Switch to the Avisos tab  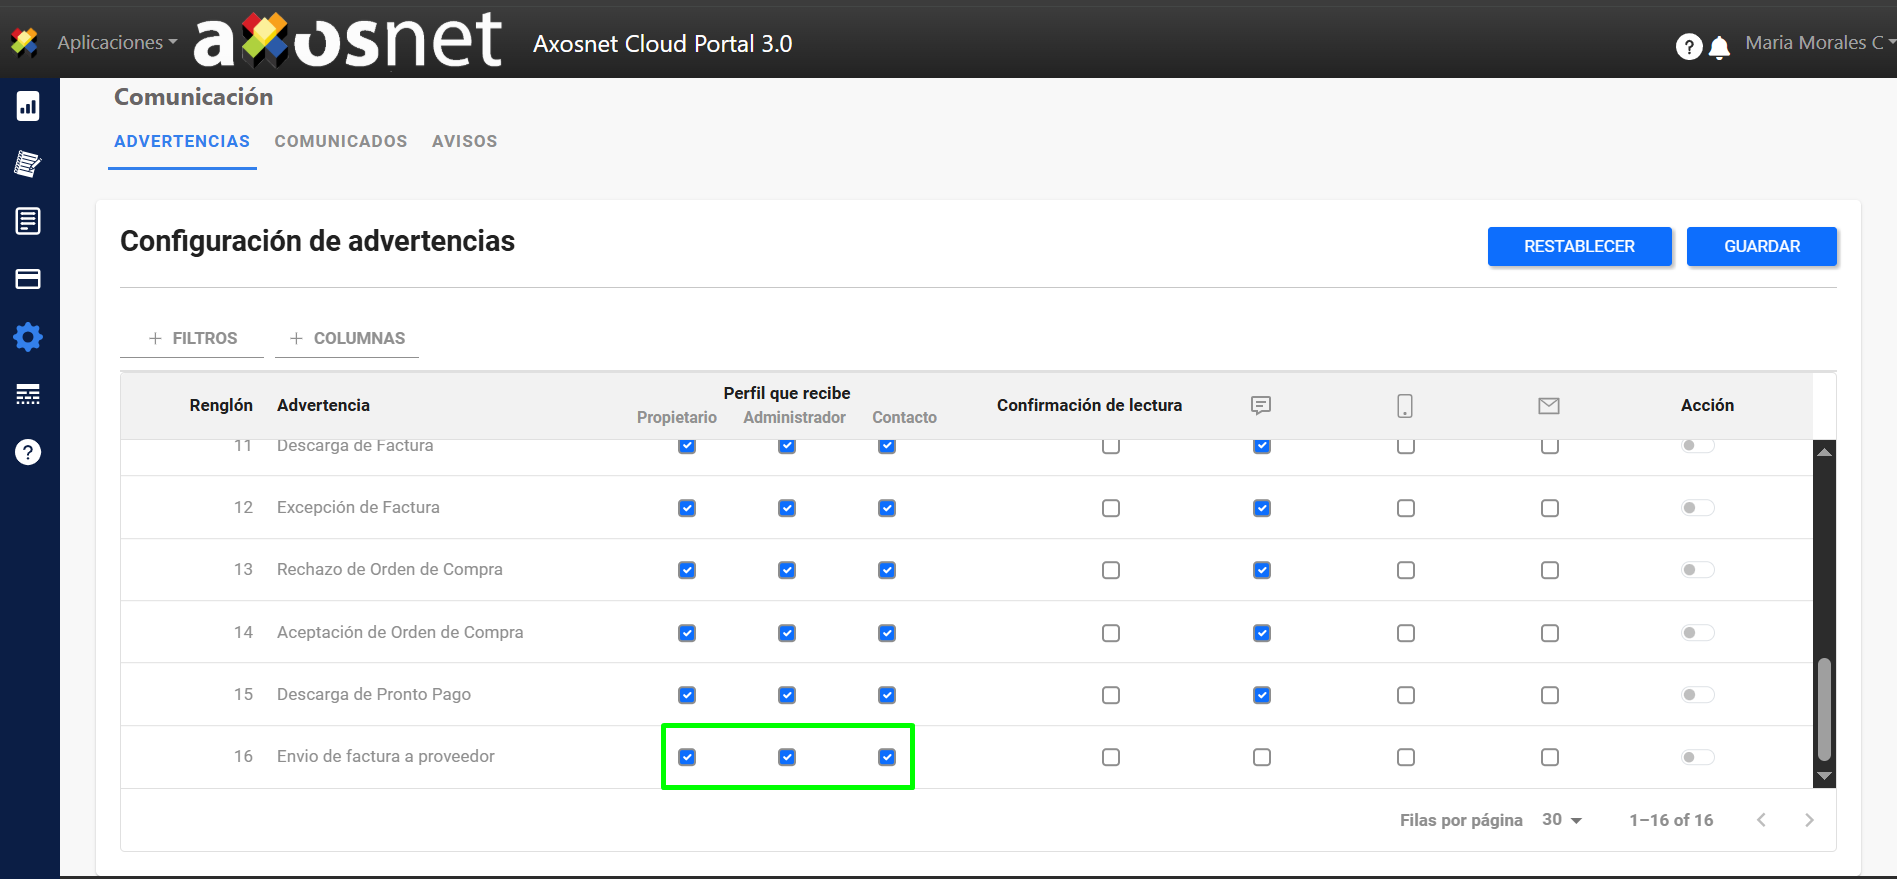tap(464, 141)
